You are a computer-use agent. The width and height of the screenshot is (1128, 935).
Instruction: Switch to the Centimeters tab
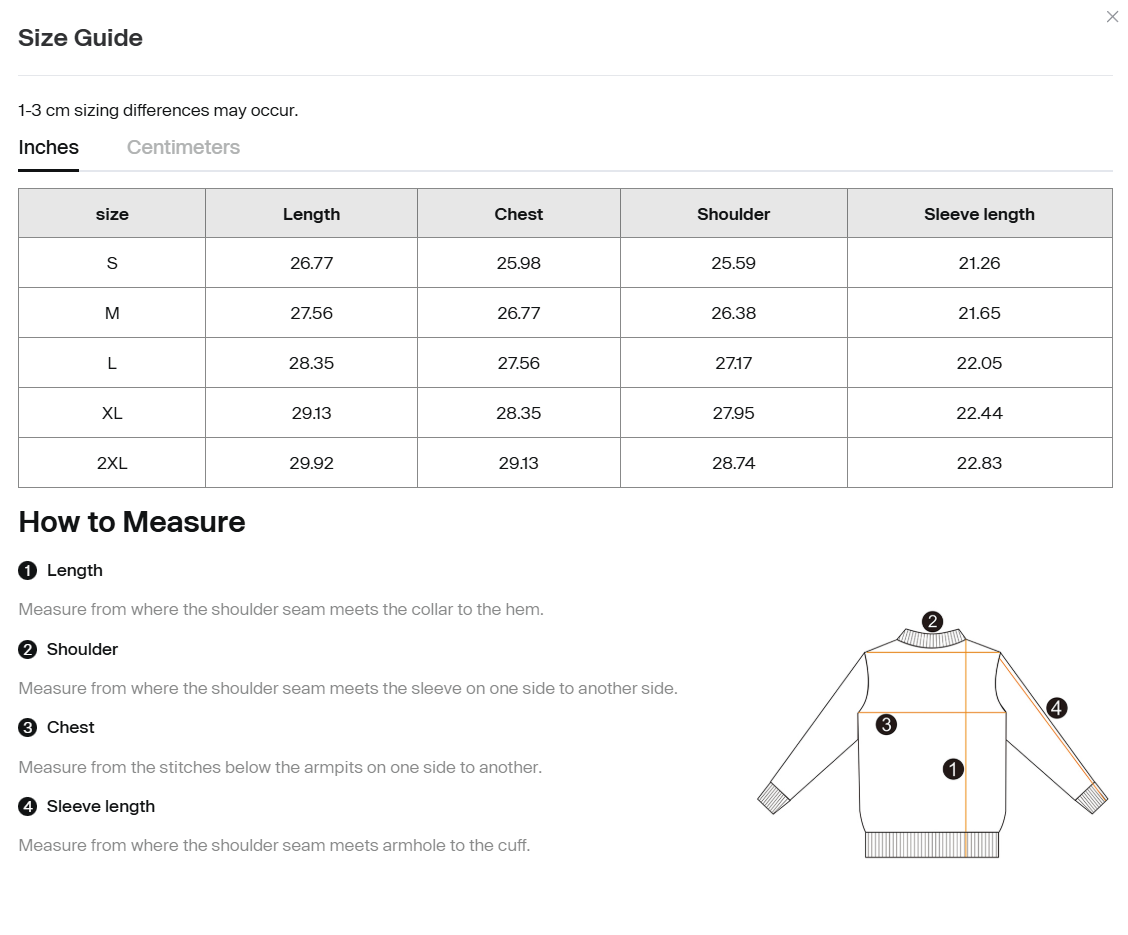[x=183, y=147]
